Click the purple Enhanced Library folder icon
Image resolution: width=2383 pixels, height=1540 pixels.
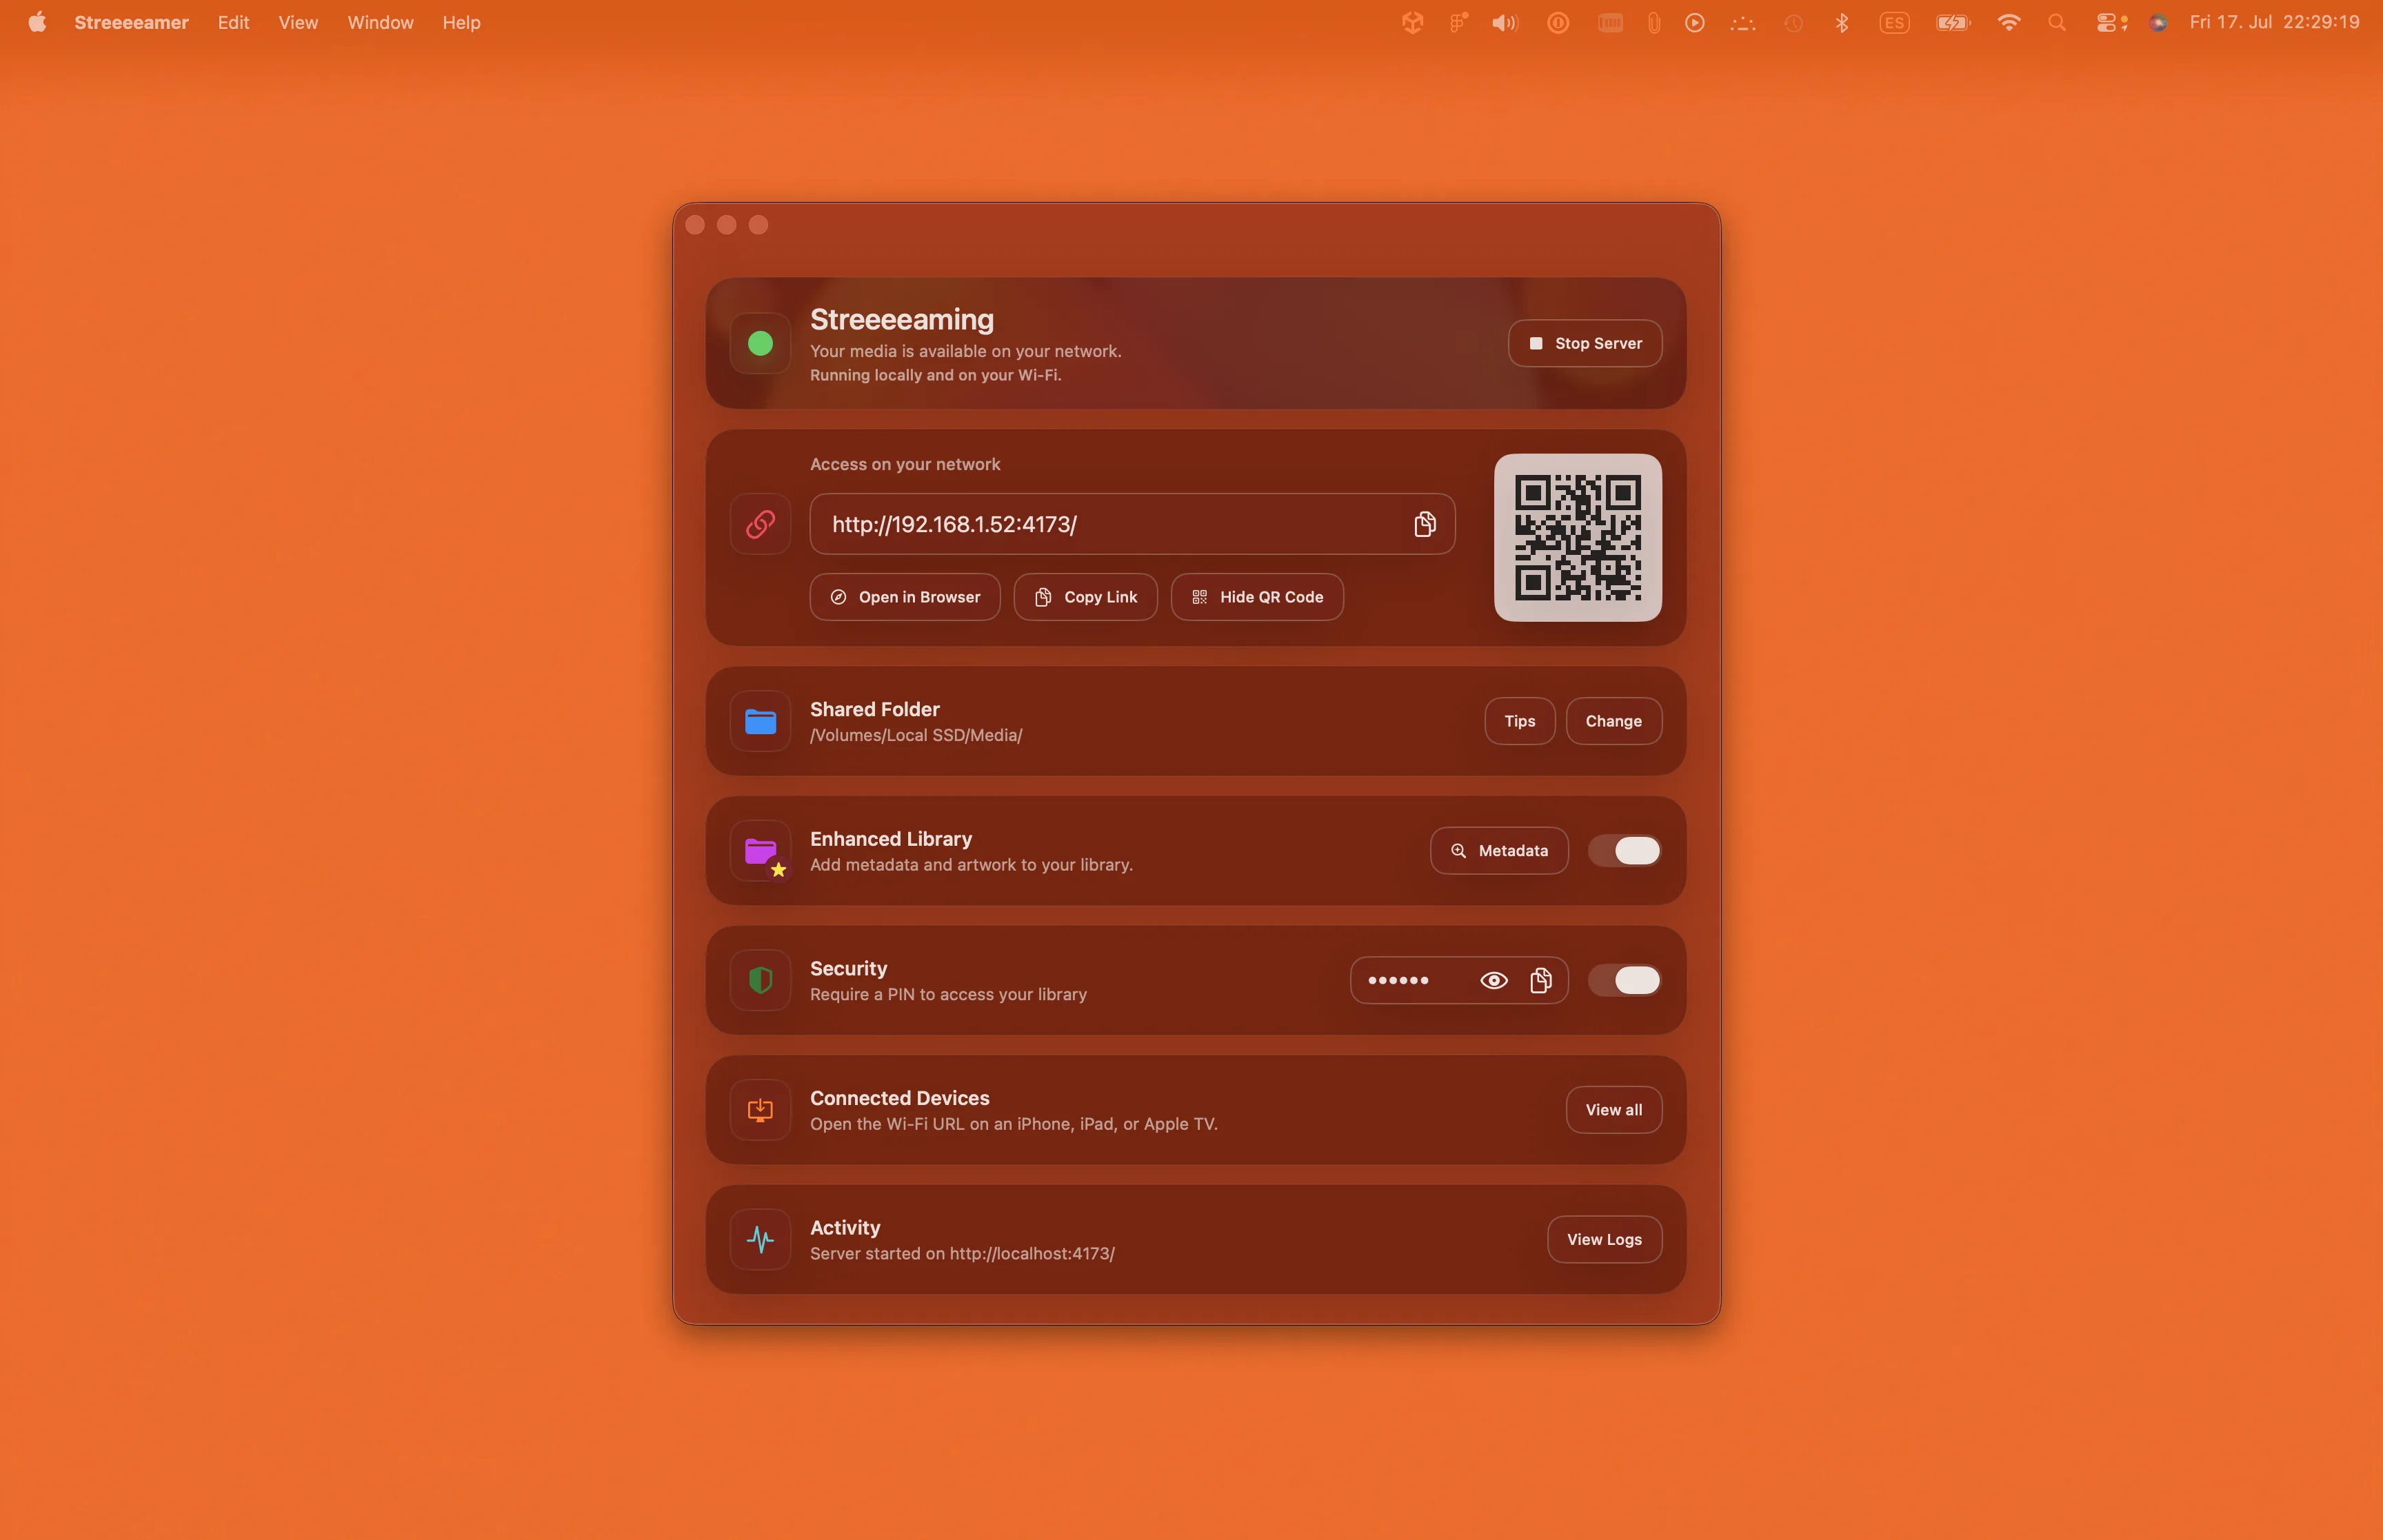coord(760,851)
